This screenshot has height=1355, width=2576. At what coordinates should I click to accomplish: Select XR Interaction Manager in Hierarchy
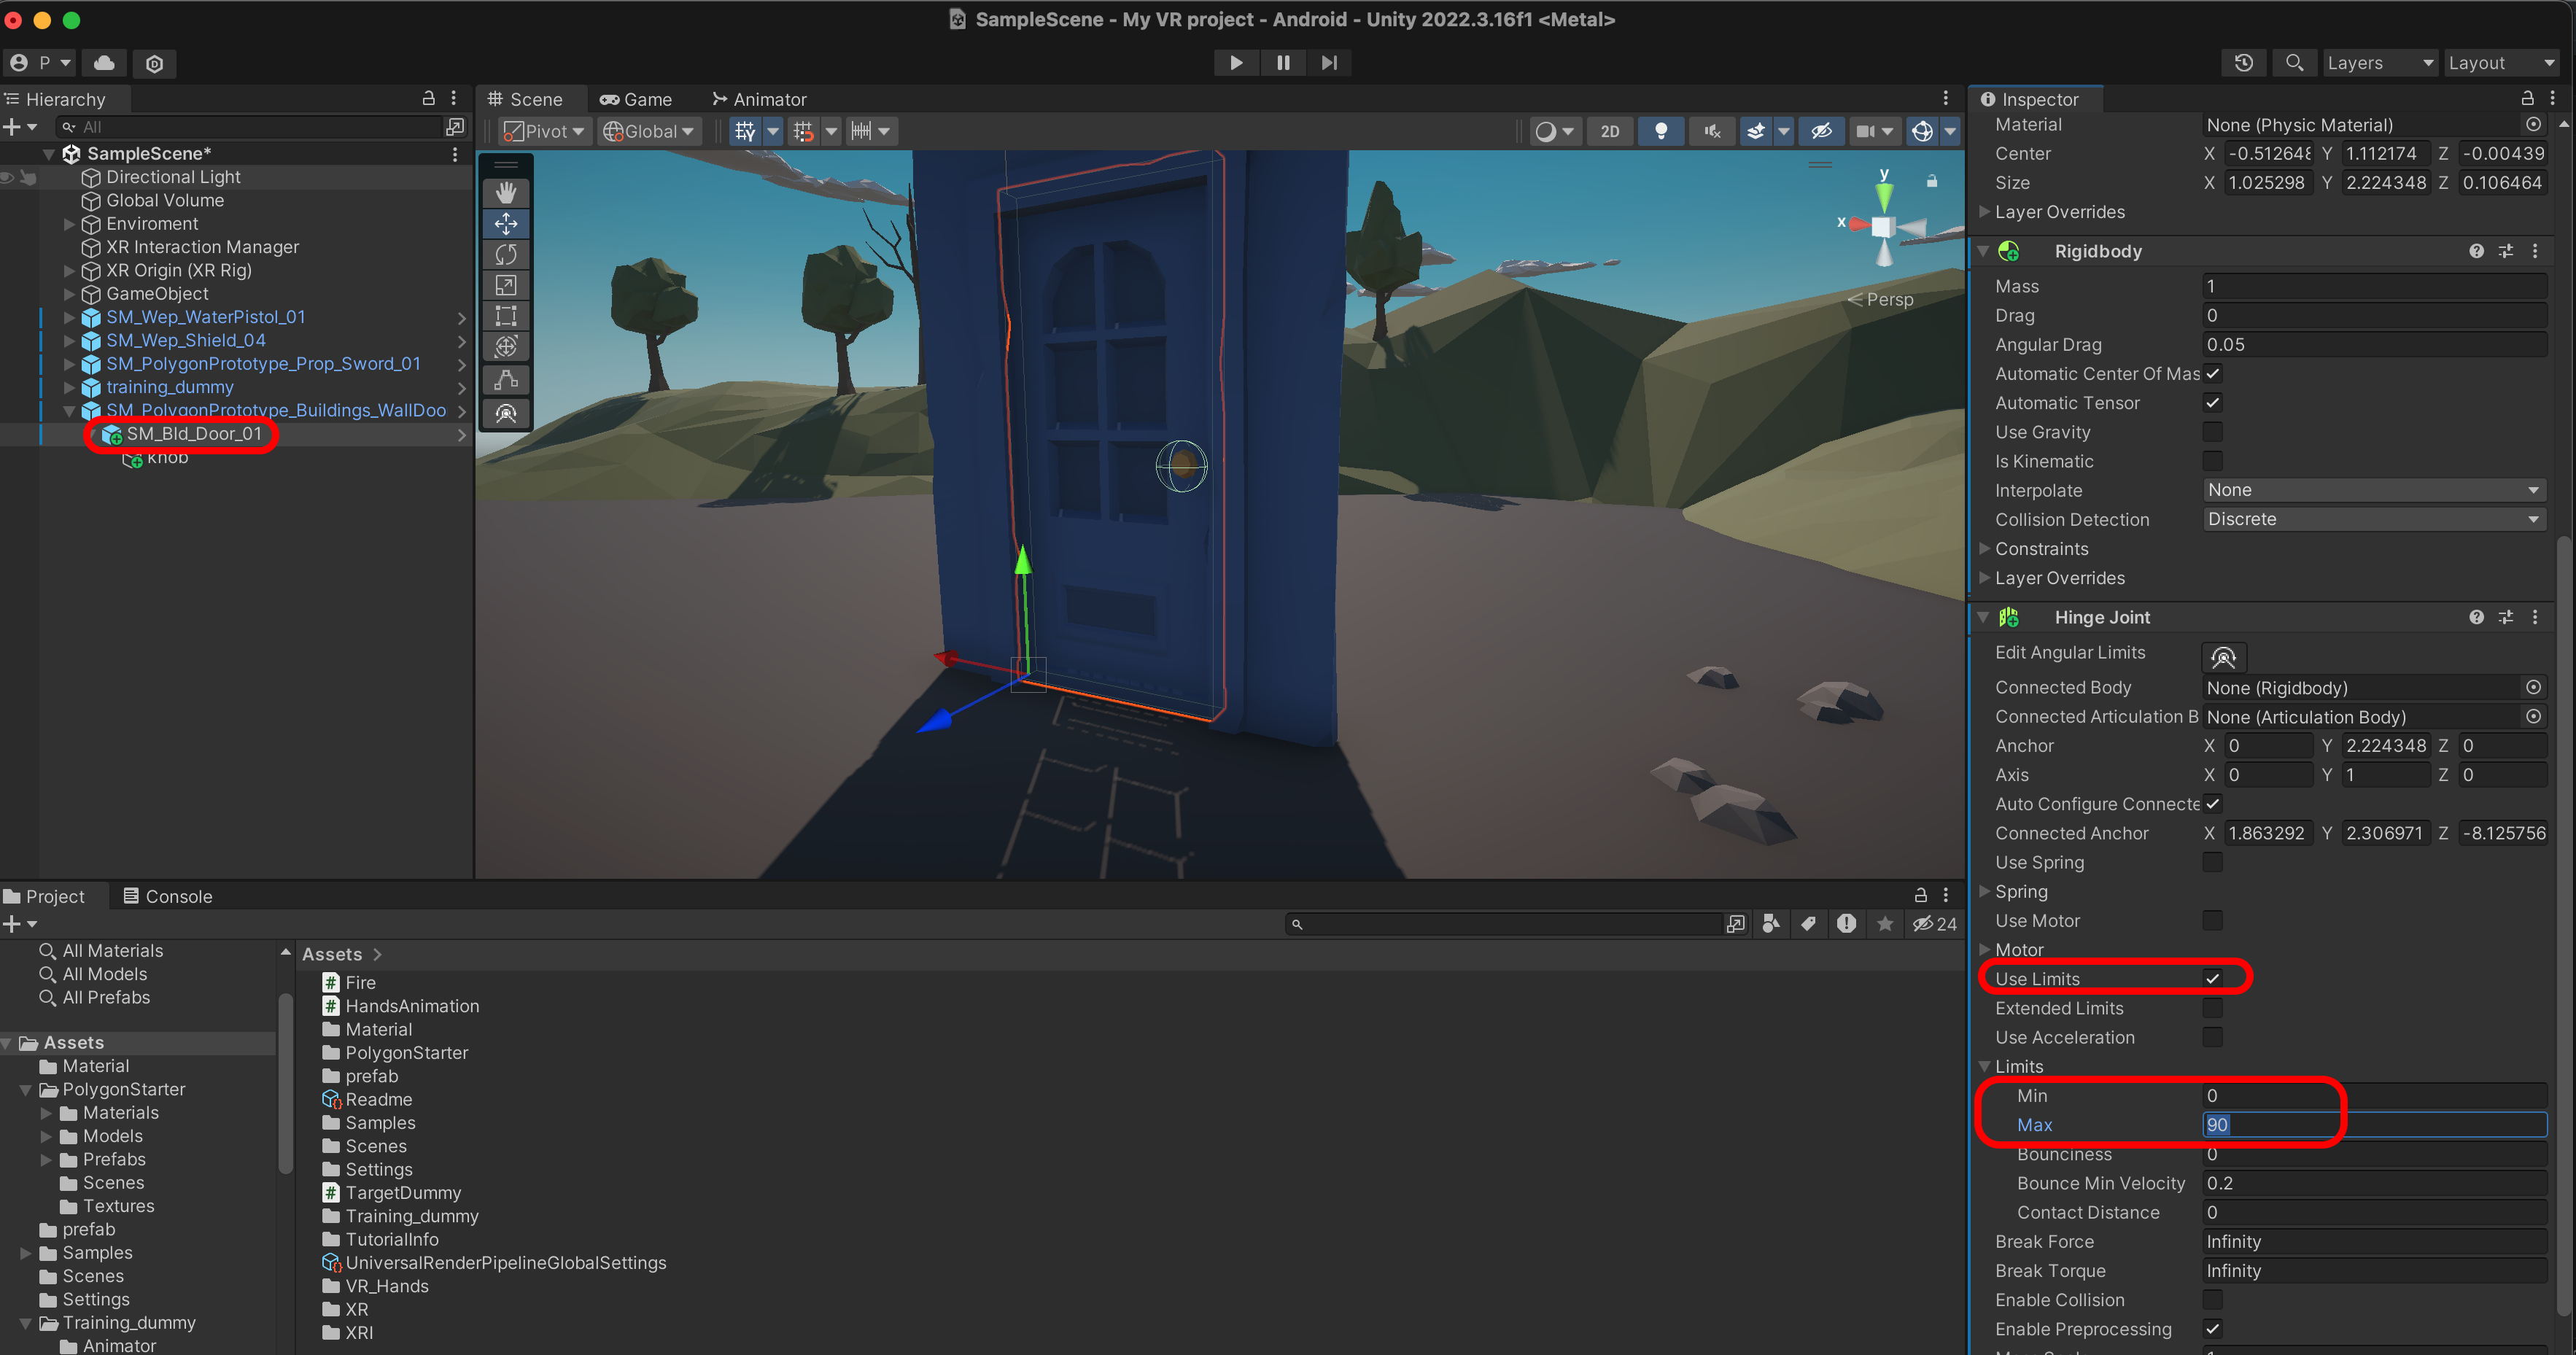202,246
